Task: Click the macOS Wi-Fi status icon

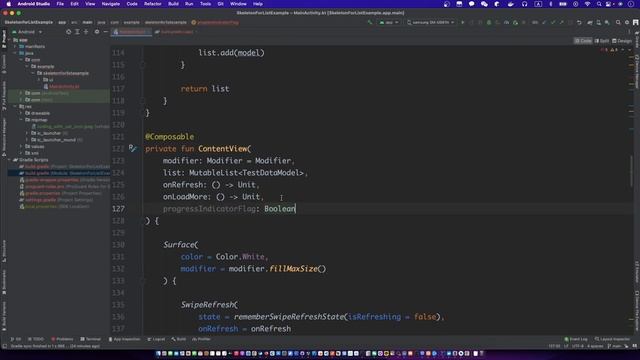Action: click(587, 4)
